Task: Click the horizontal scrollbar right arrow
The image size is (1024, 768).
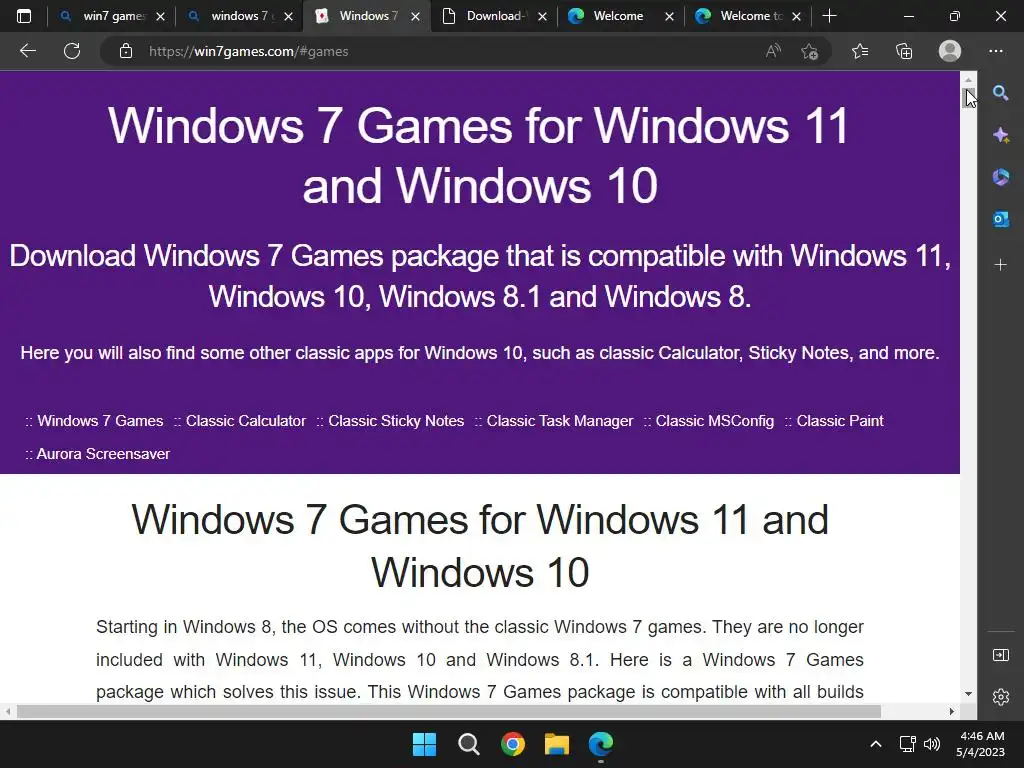Action: click(x=952, y=711)
